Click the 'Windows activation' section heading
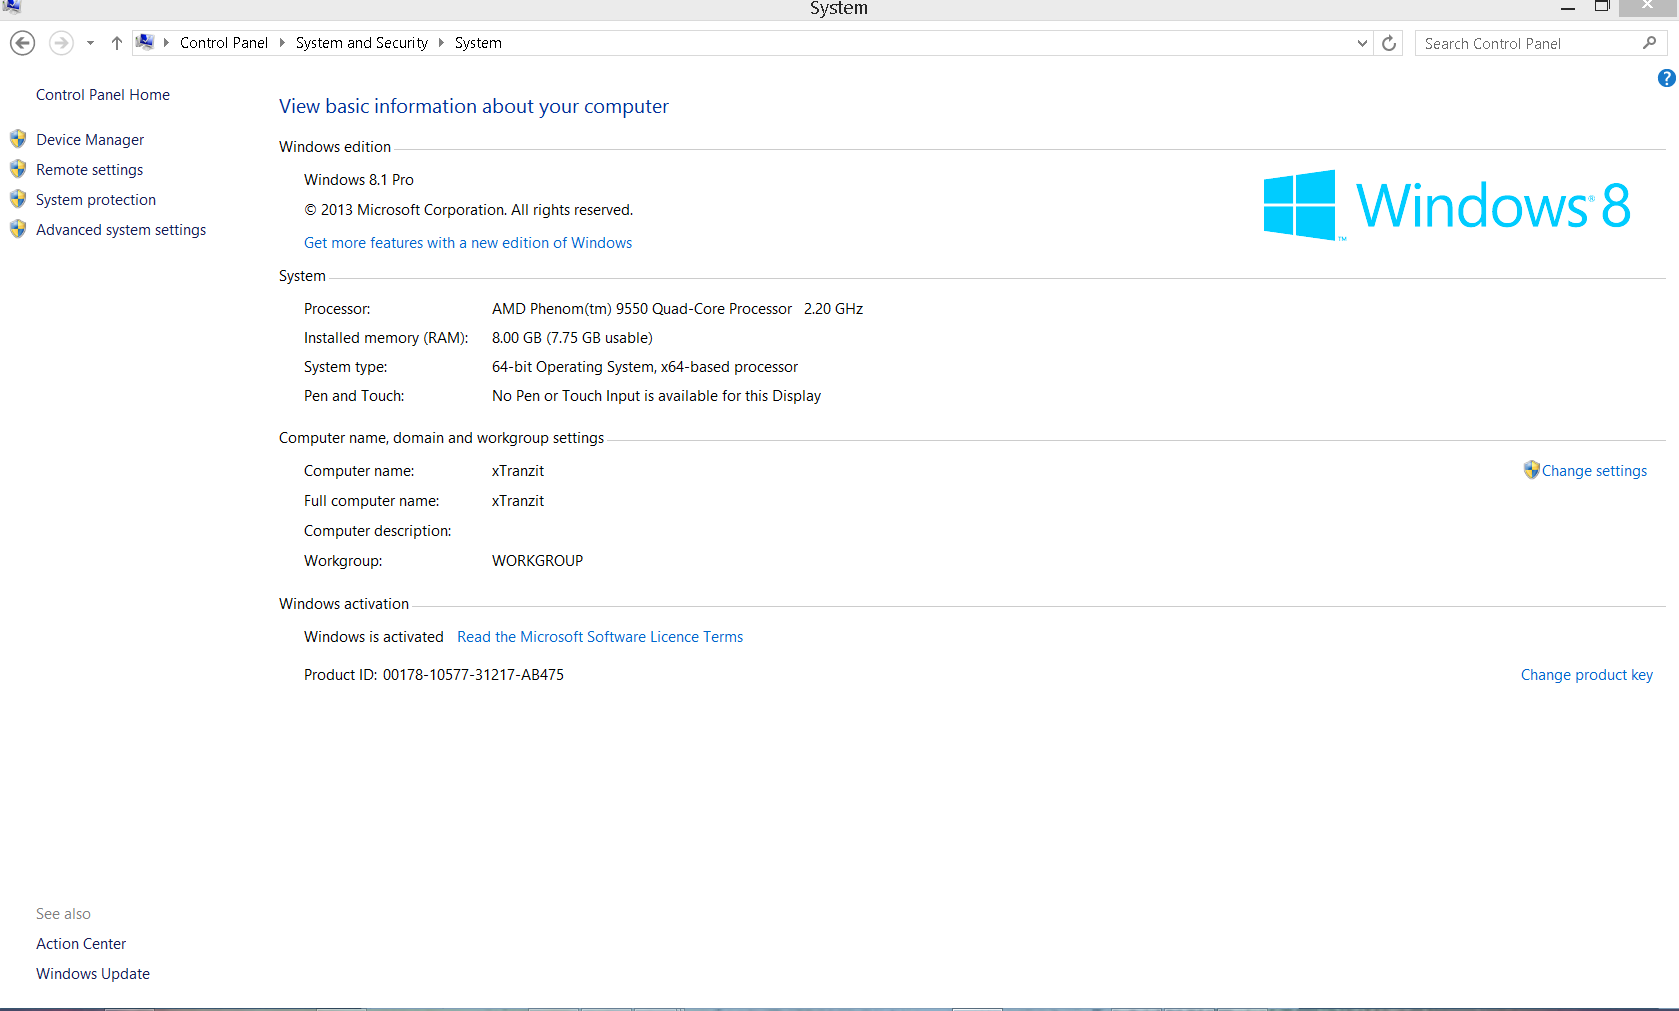 coord(344,604)
